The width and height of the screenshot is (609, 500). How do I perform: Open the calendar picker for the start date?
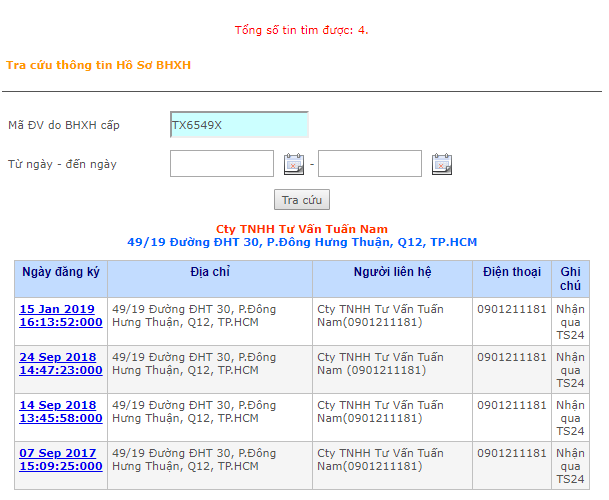tap(294, 164)
